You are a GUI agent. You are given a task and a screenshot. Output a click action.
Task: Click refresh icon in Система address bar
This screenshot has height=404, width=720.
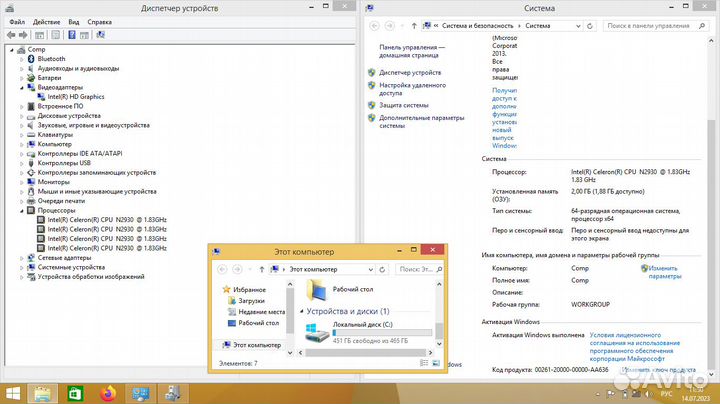coord(590,26)
